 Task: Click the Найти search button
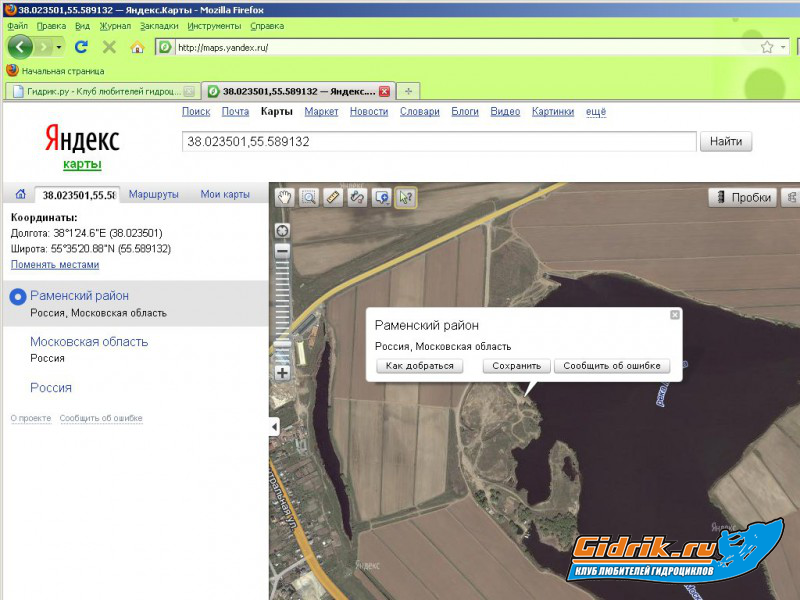coord(725,142)
